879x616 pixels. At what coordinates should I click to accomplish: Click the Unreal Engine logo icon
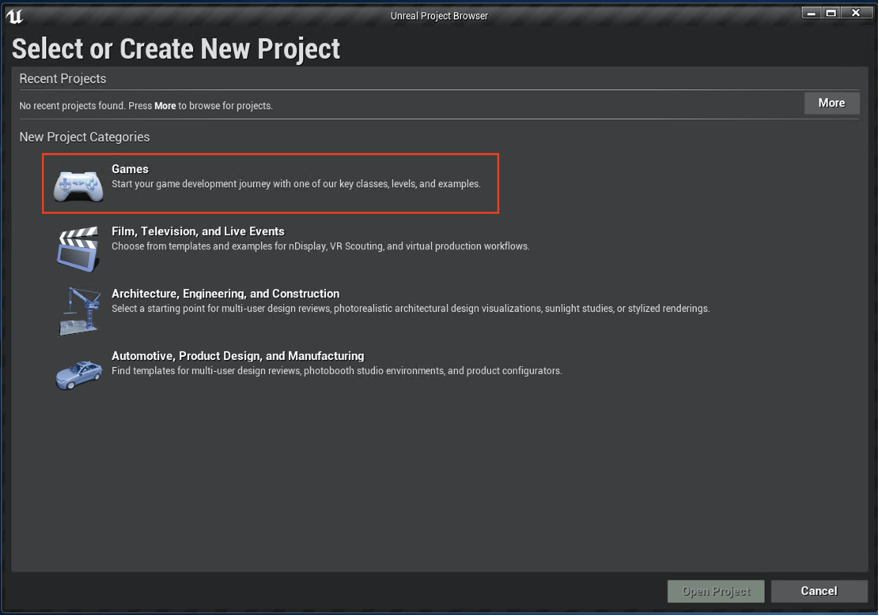coord(15,16)
